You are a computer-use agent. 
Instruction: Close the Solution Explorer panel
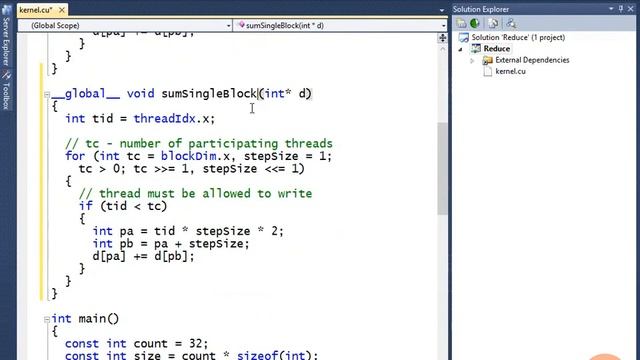point(631,9)
